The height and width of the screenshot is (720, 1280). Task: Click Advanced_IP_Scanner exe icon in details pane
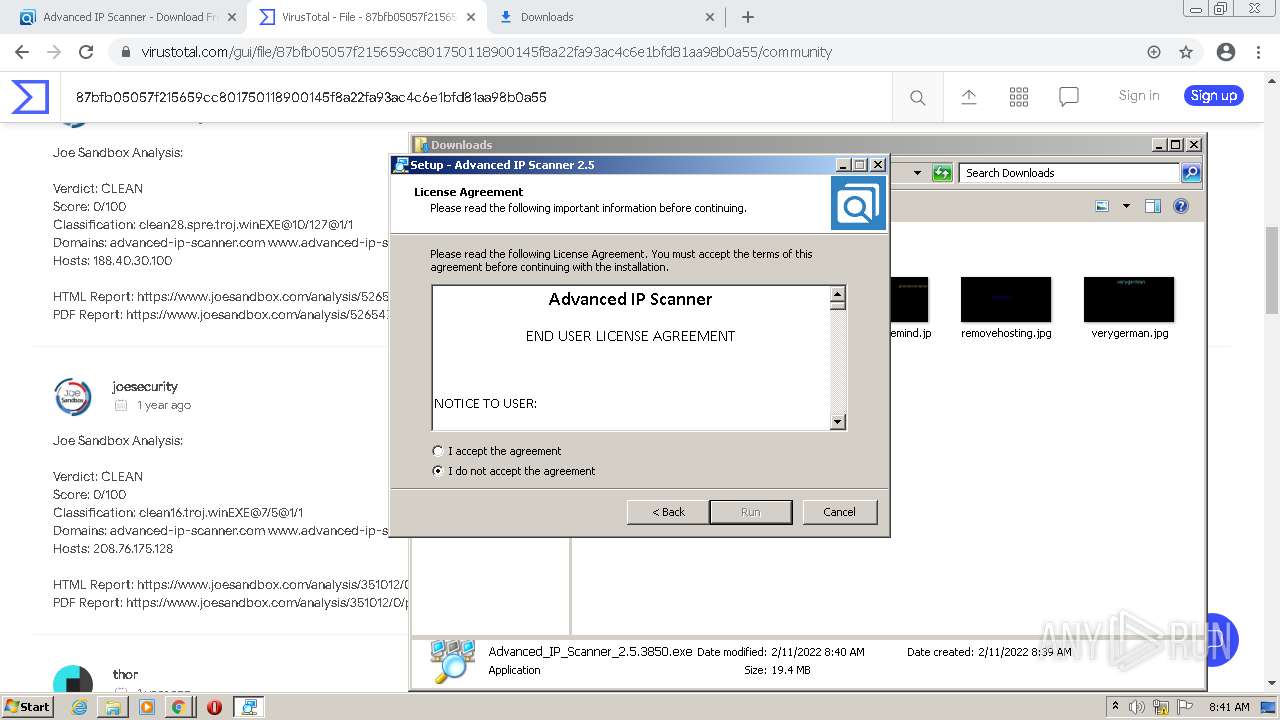pyautogui.click(x=452, y=661)
